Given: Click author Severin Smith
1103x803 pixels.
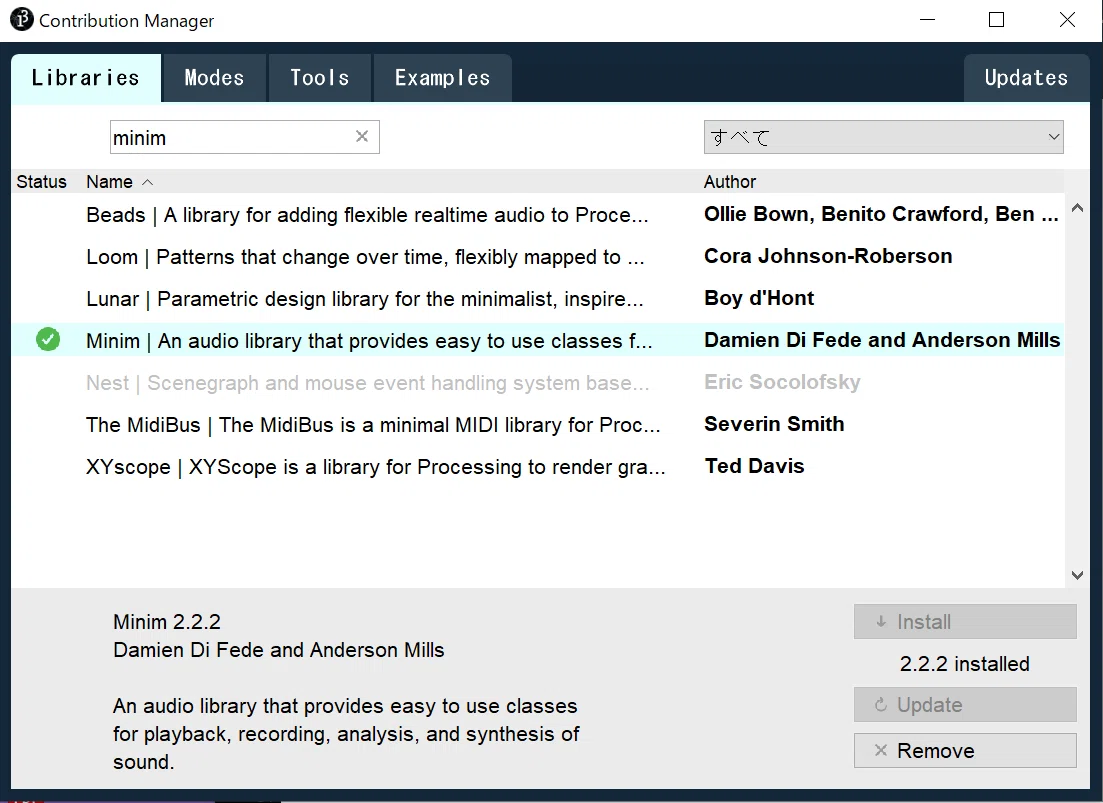Looking at the screenshot, I should 774,424.
